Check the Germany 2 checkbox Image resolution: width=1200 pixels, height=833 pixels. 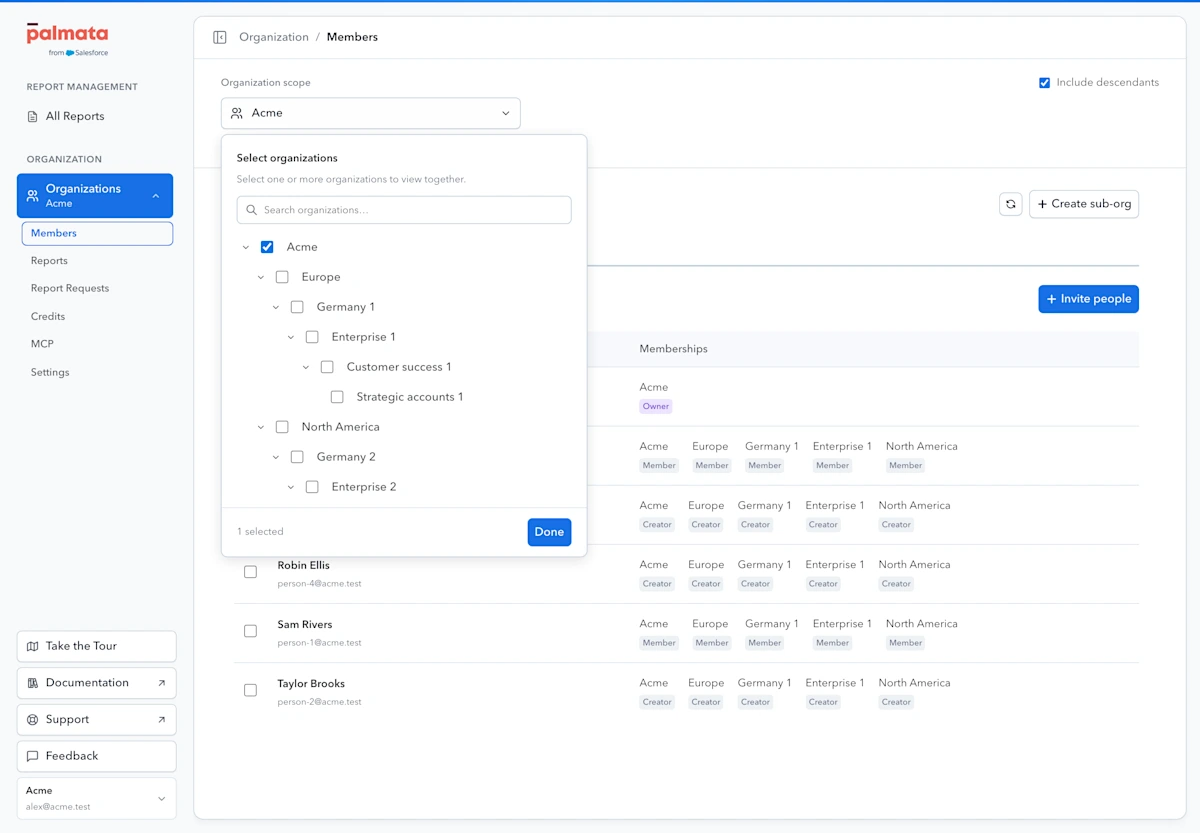pos(297,457)
